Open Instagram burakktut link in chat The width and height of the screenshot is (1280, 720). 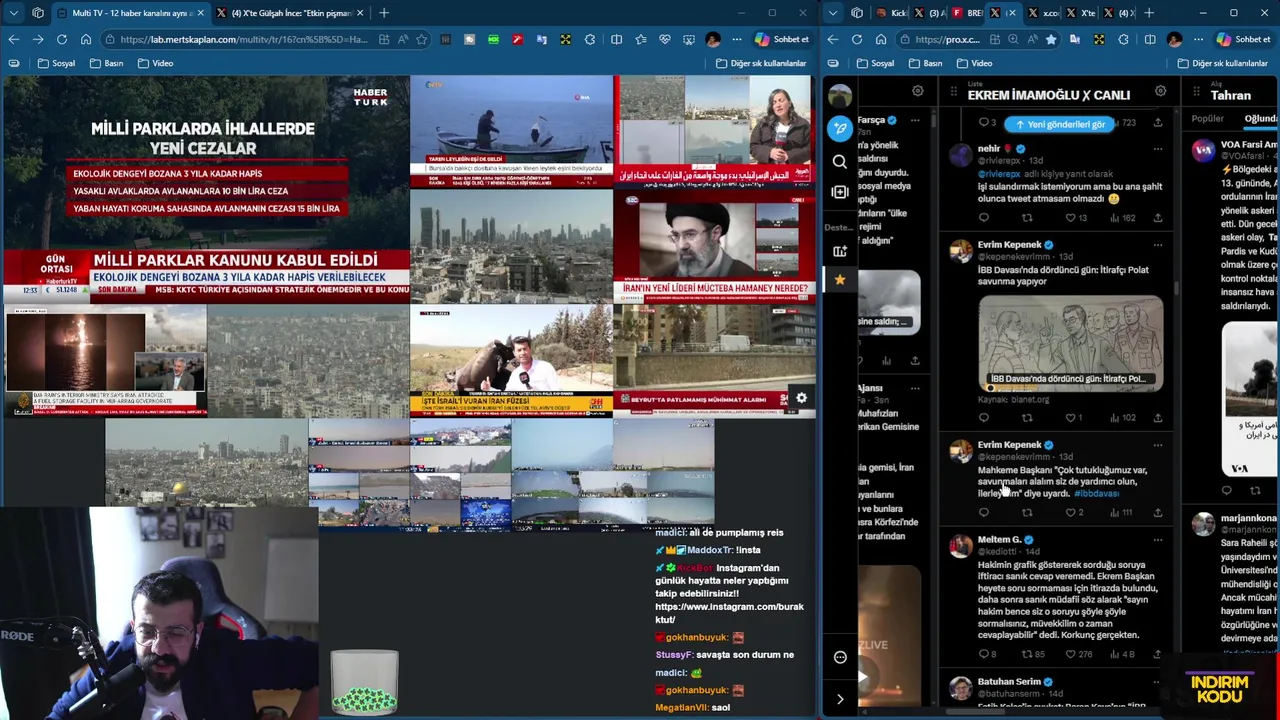pos(729,613)
